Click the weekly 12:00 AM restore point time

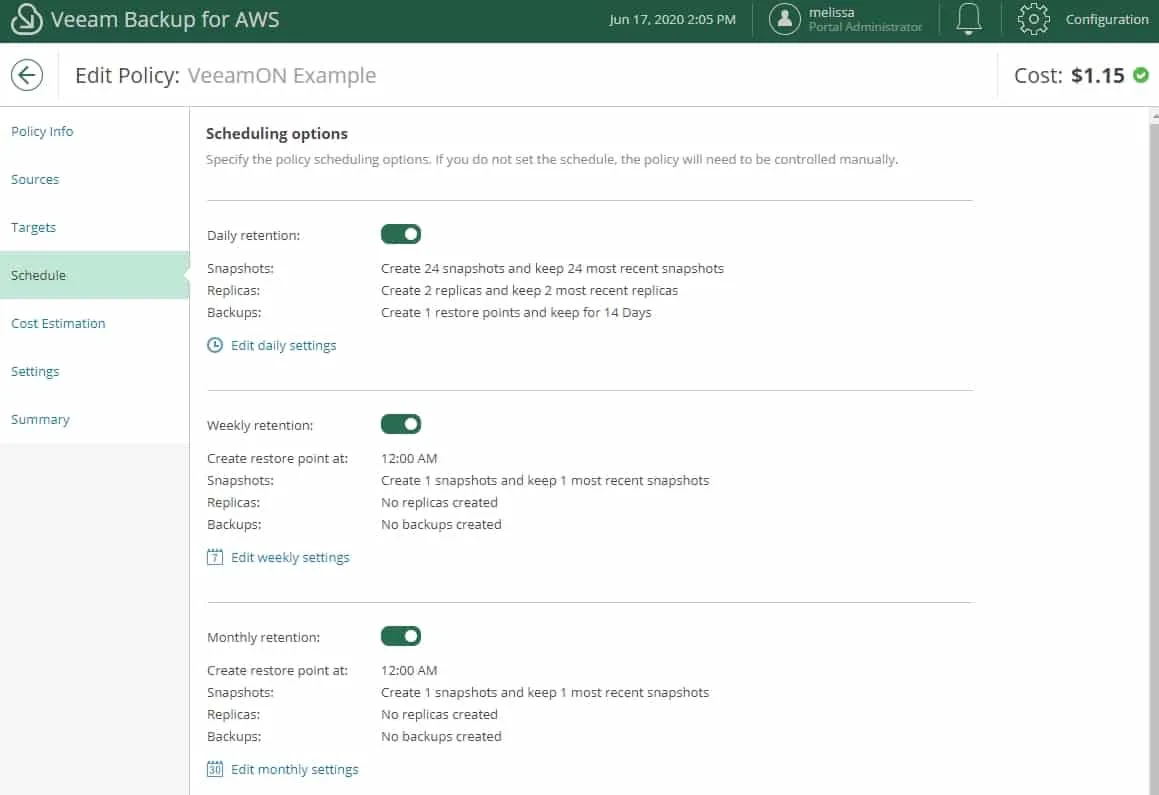(x=409, y=458)
